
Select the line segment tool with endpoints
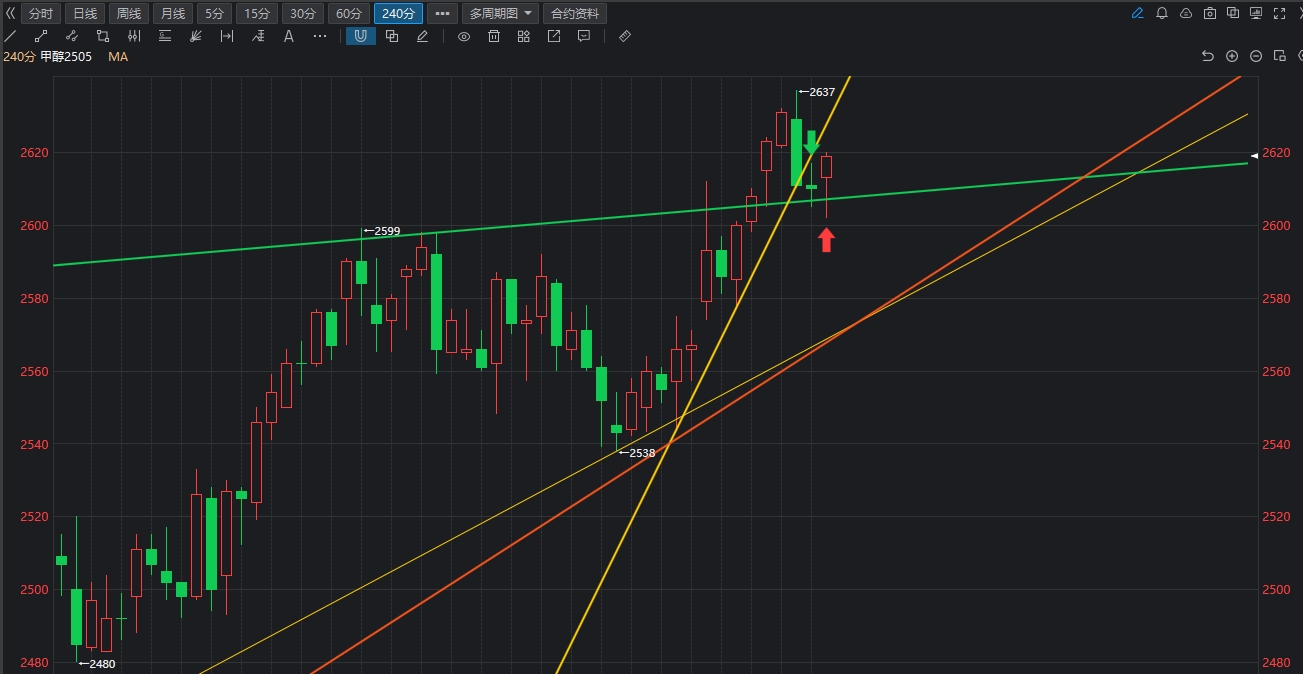pyautogui.click(x=41, y=36)
